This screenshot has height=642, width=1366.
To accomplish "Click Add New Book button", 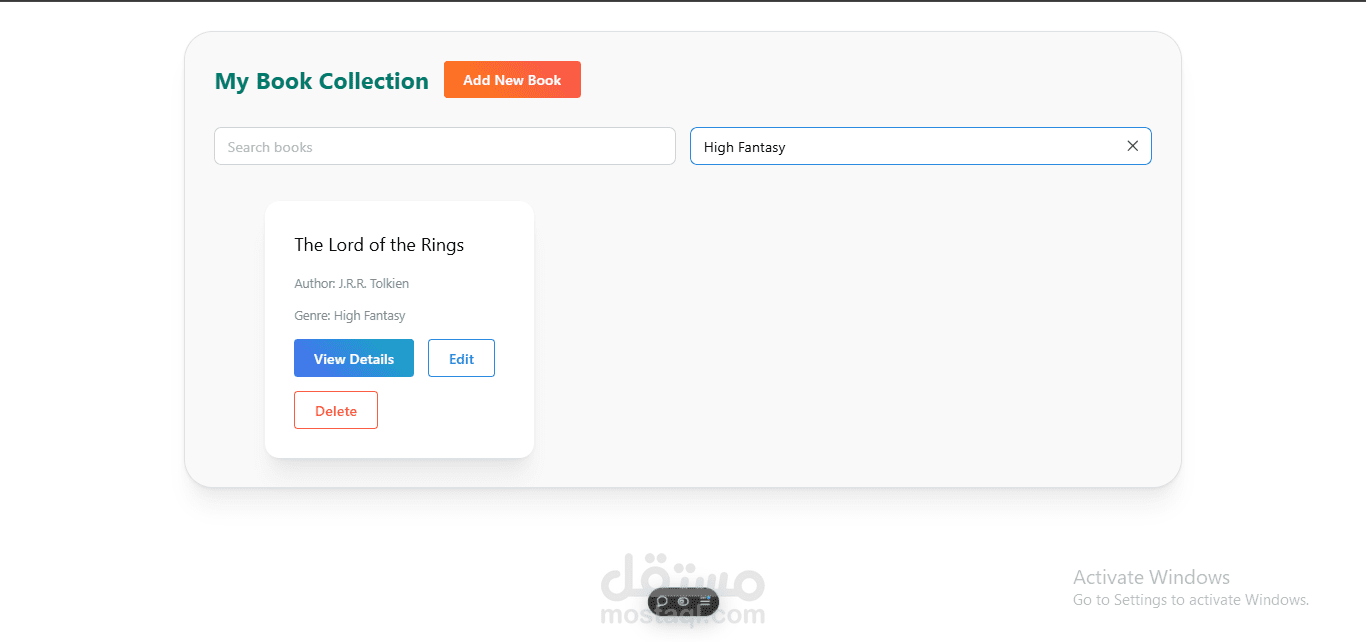I will point(512,80).
